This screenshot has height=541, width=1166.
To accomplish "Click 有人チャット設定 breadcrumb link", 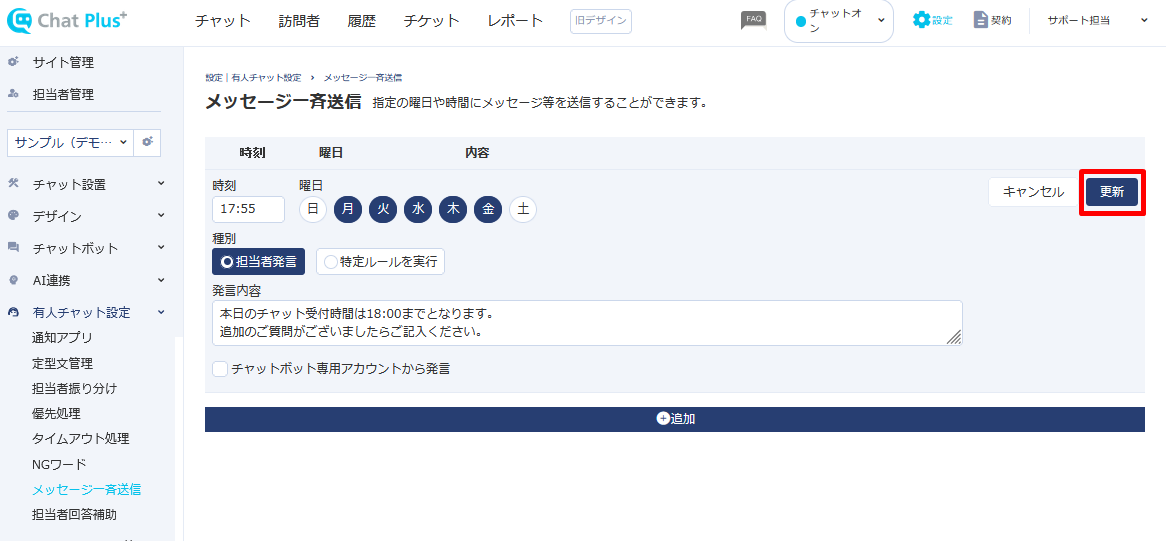I will pyautogui.click(x=266, y=77).
